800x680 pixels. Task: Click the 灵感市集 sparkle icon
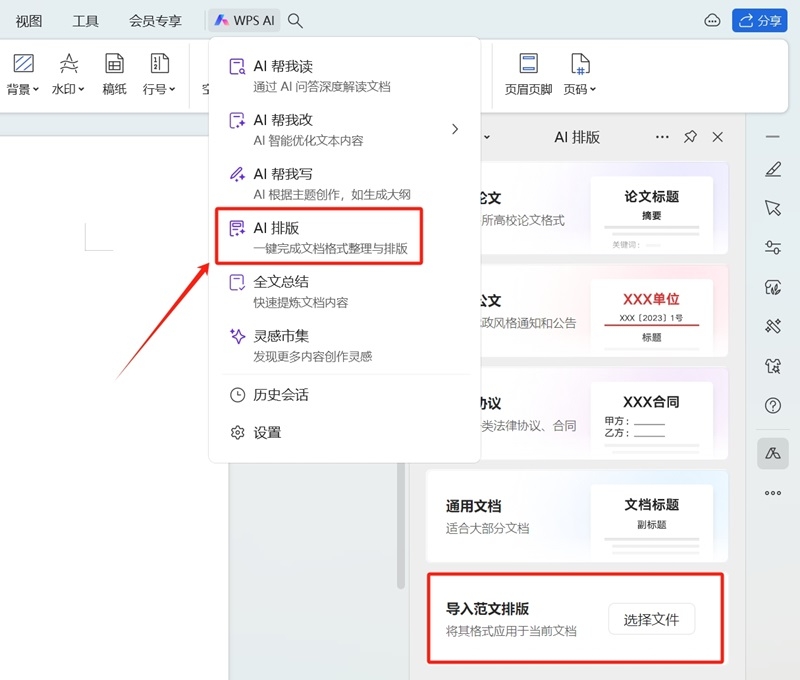pos(237,336)
